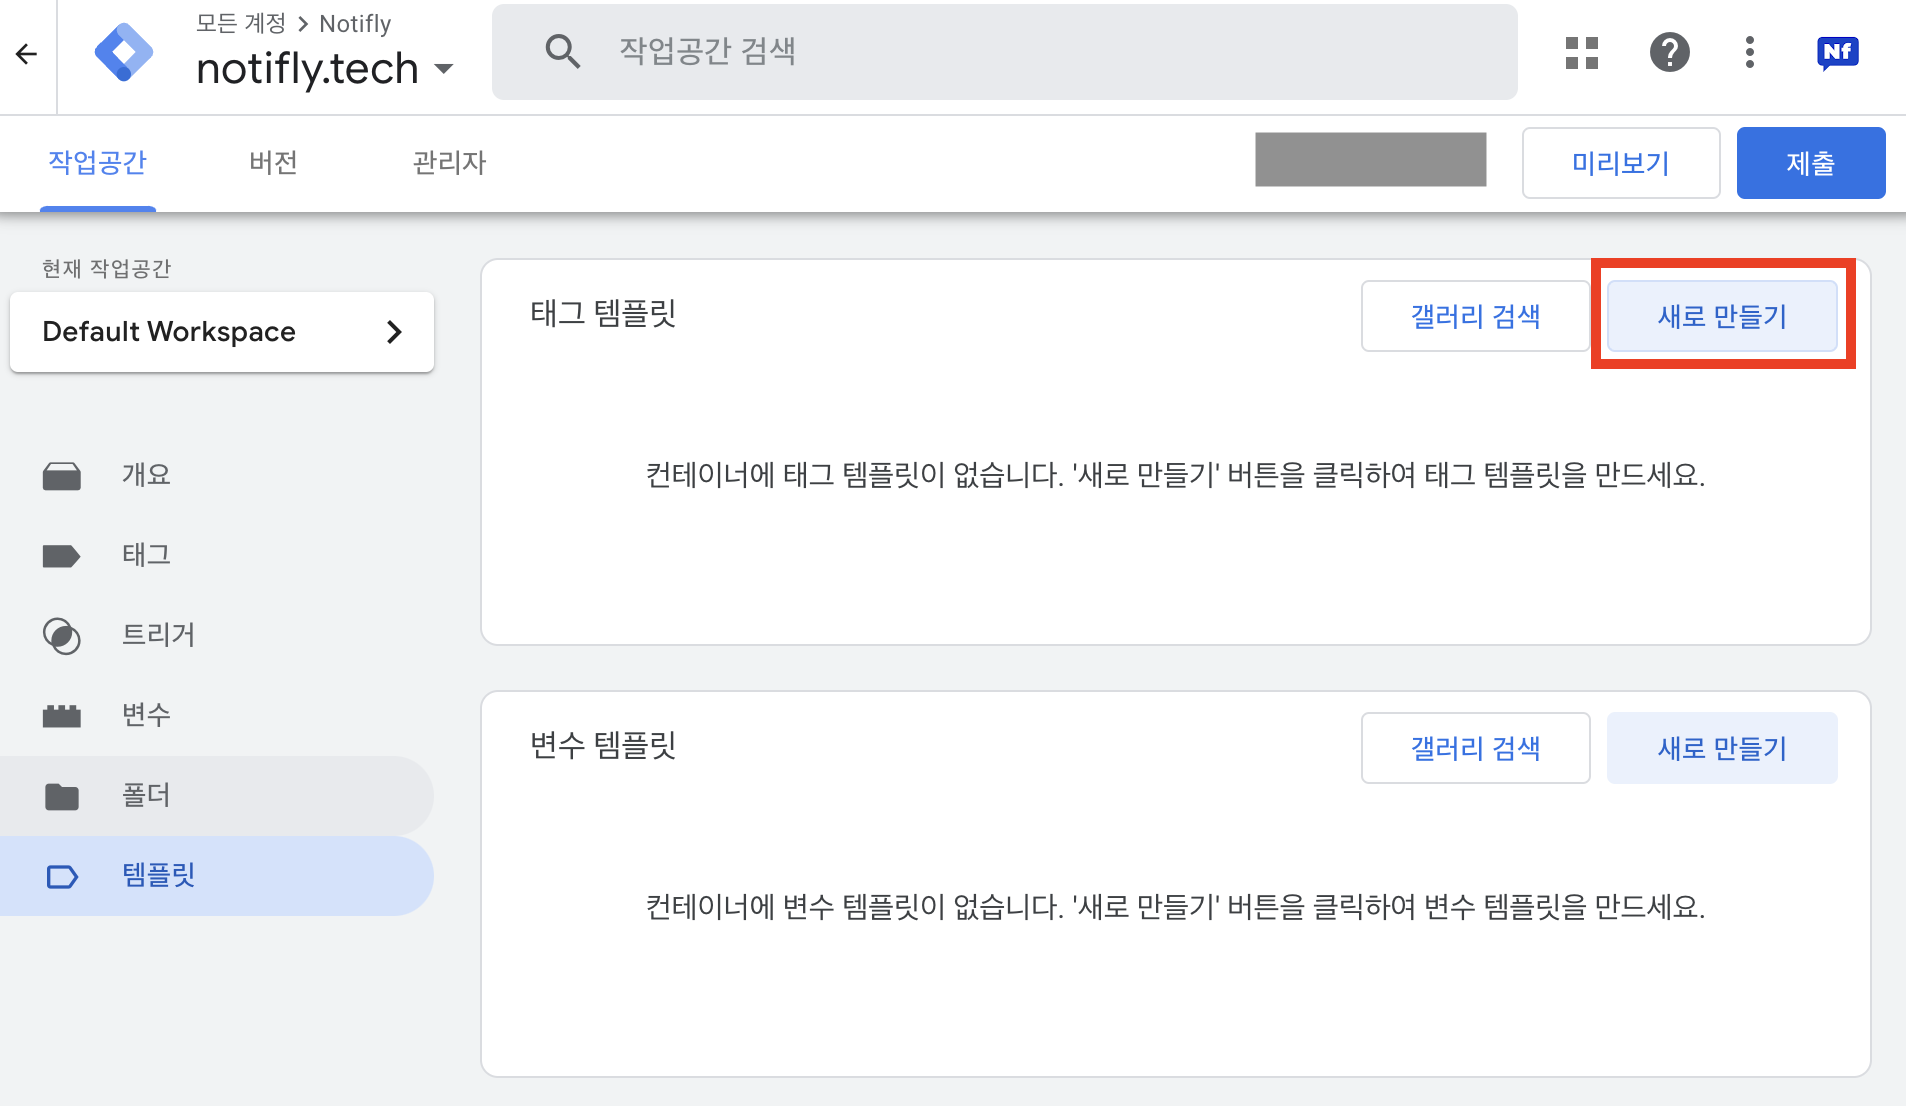Switch to the 버전 (Versions) tab
Screen dimensions: 1906x1106
pyautogui.click(x=272, y=162)
